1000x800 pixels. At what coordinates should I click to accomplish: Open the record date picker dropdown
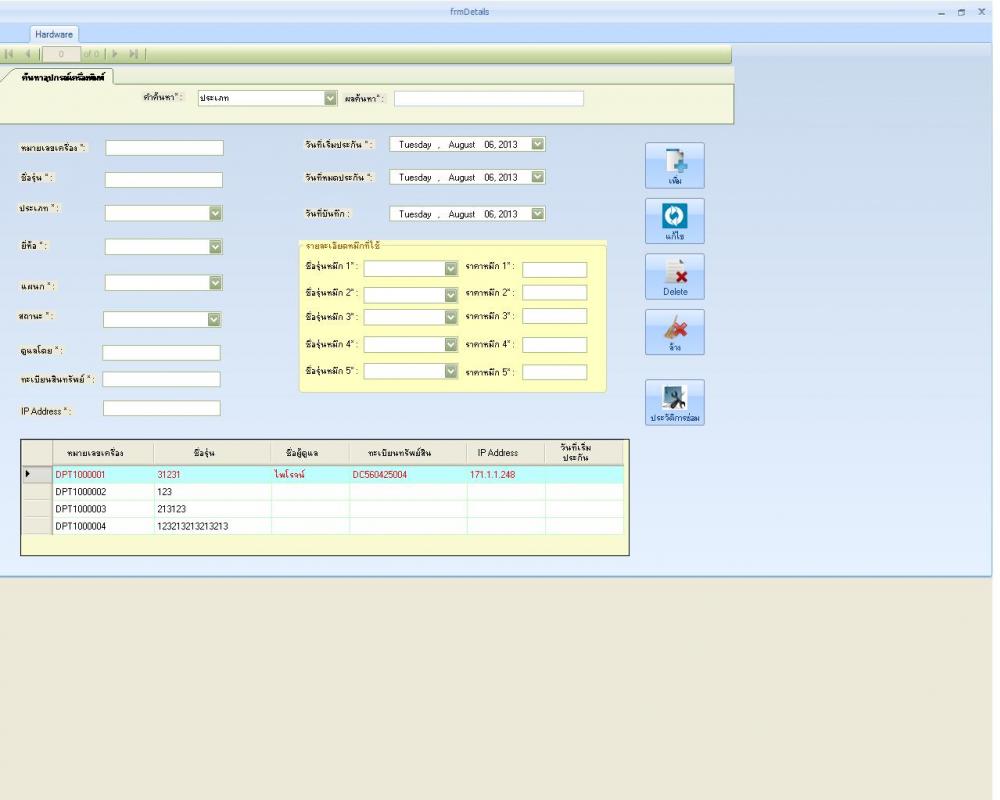click(538, 214)
